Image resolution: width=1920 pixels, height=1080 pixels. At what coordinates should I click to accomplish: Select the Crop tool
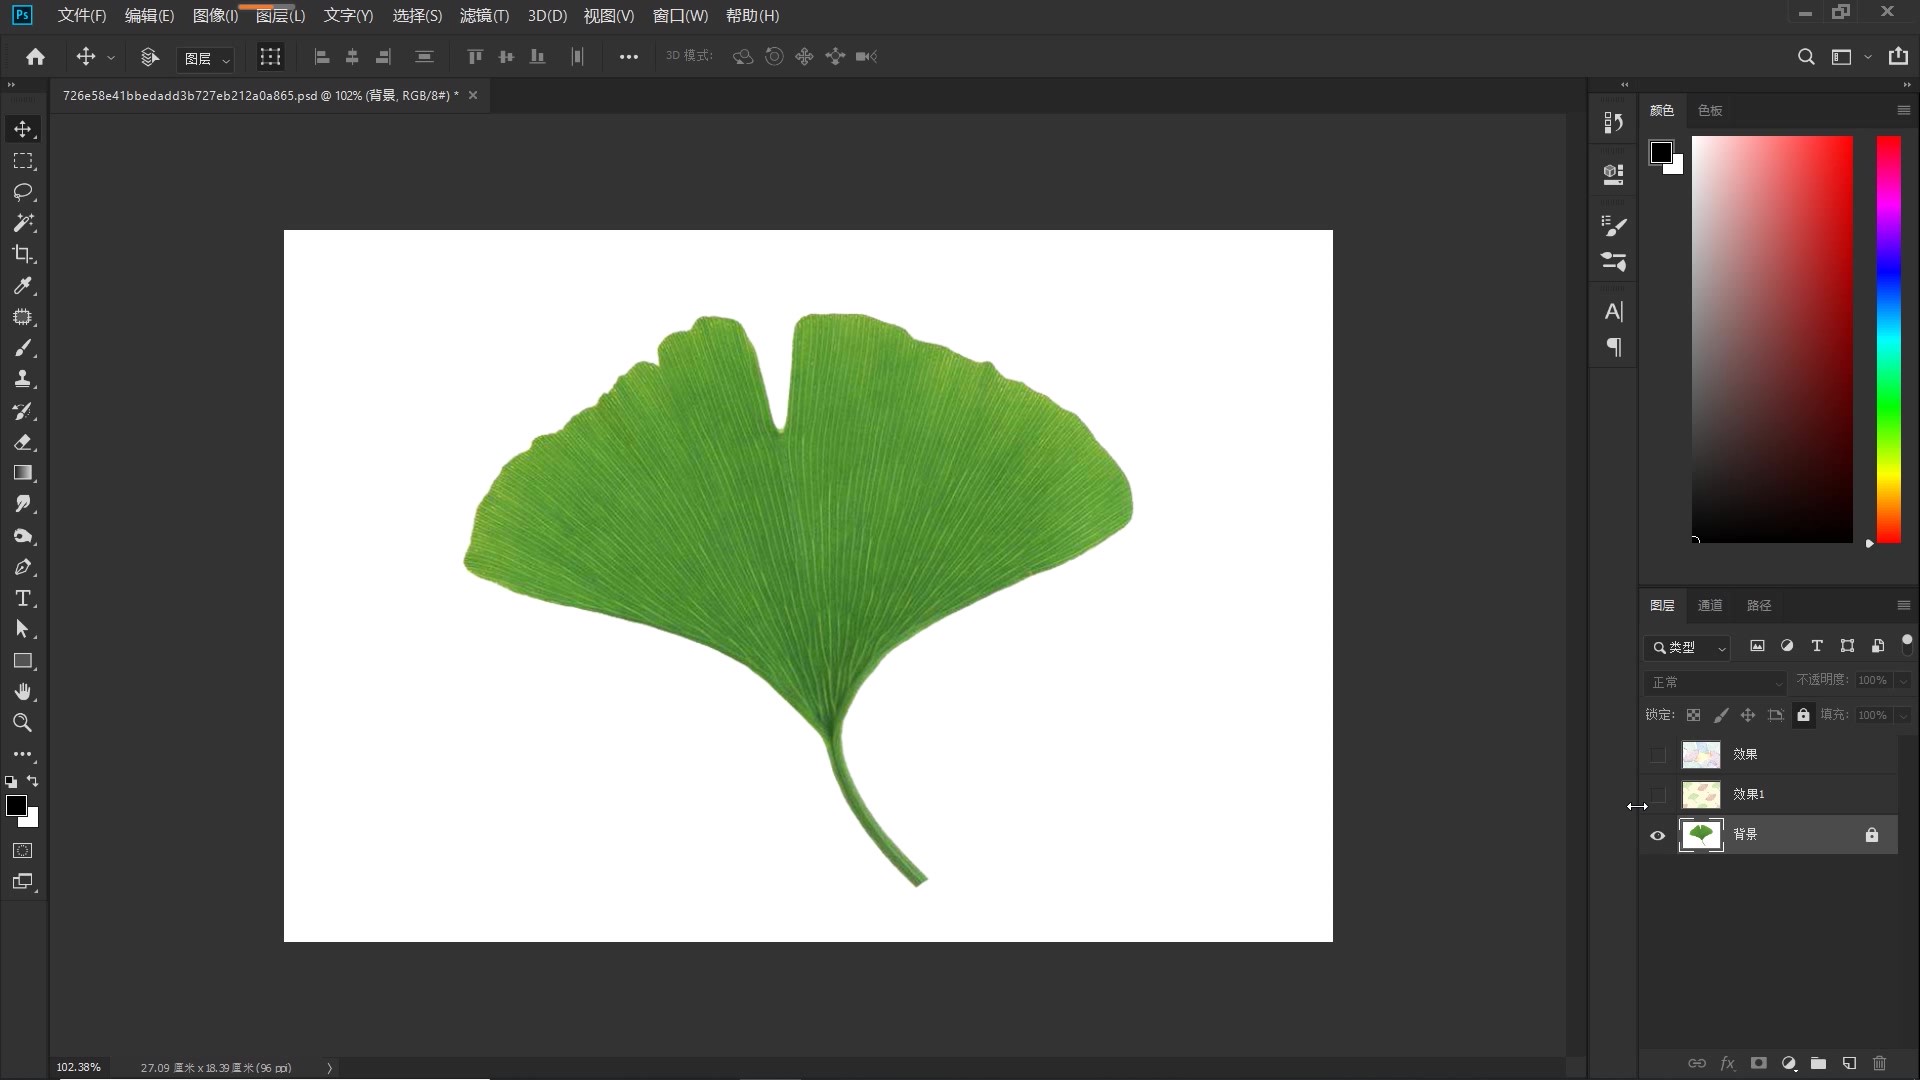tap(23, 254)
